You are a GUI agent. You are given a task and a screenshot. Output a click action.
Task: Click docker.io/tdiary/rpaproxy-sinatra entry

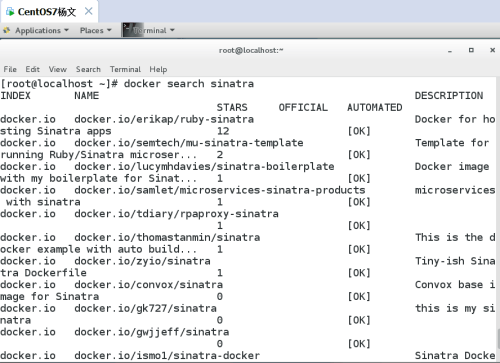(176, 214)
